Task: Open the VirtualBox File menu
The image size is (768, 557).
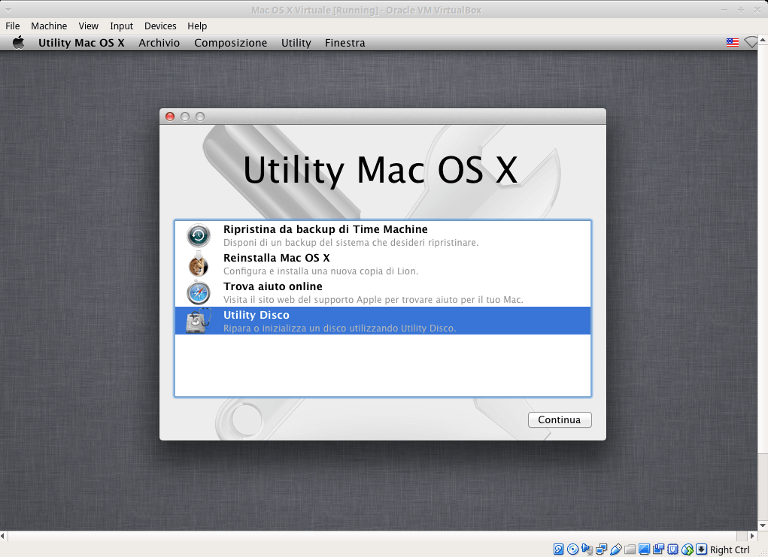Action: point(13,26)
